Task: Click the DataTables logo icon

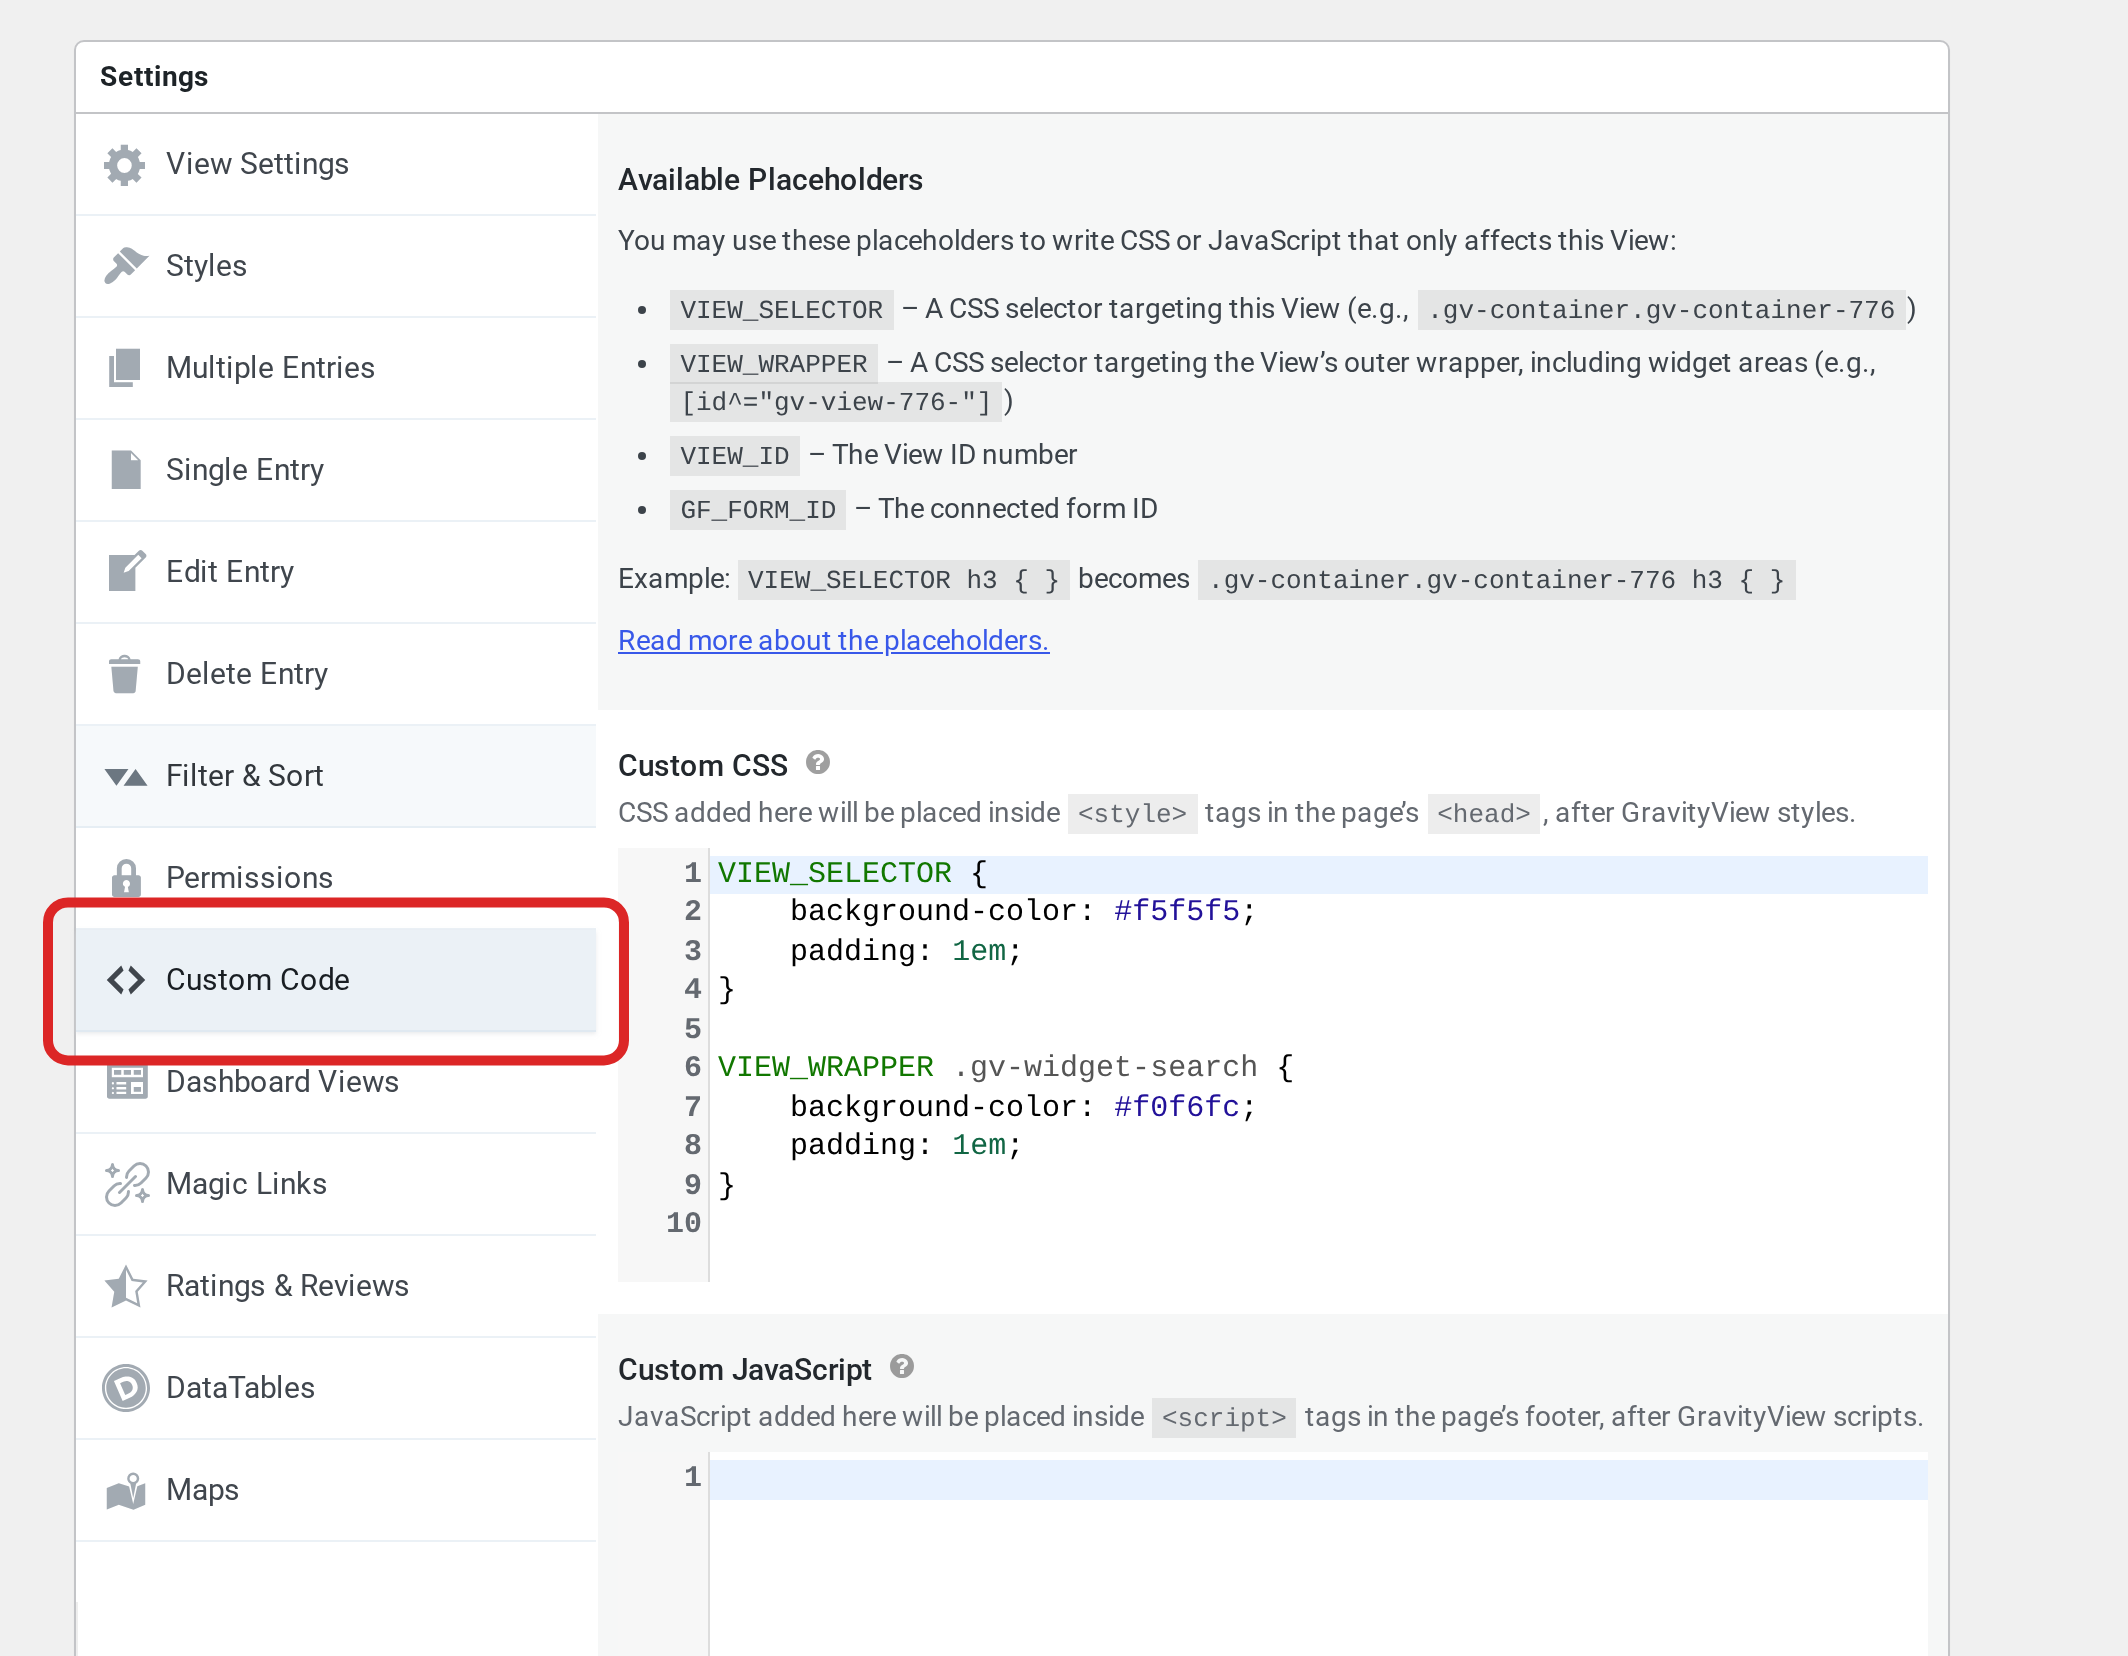Action: (x=126, y=1388)
